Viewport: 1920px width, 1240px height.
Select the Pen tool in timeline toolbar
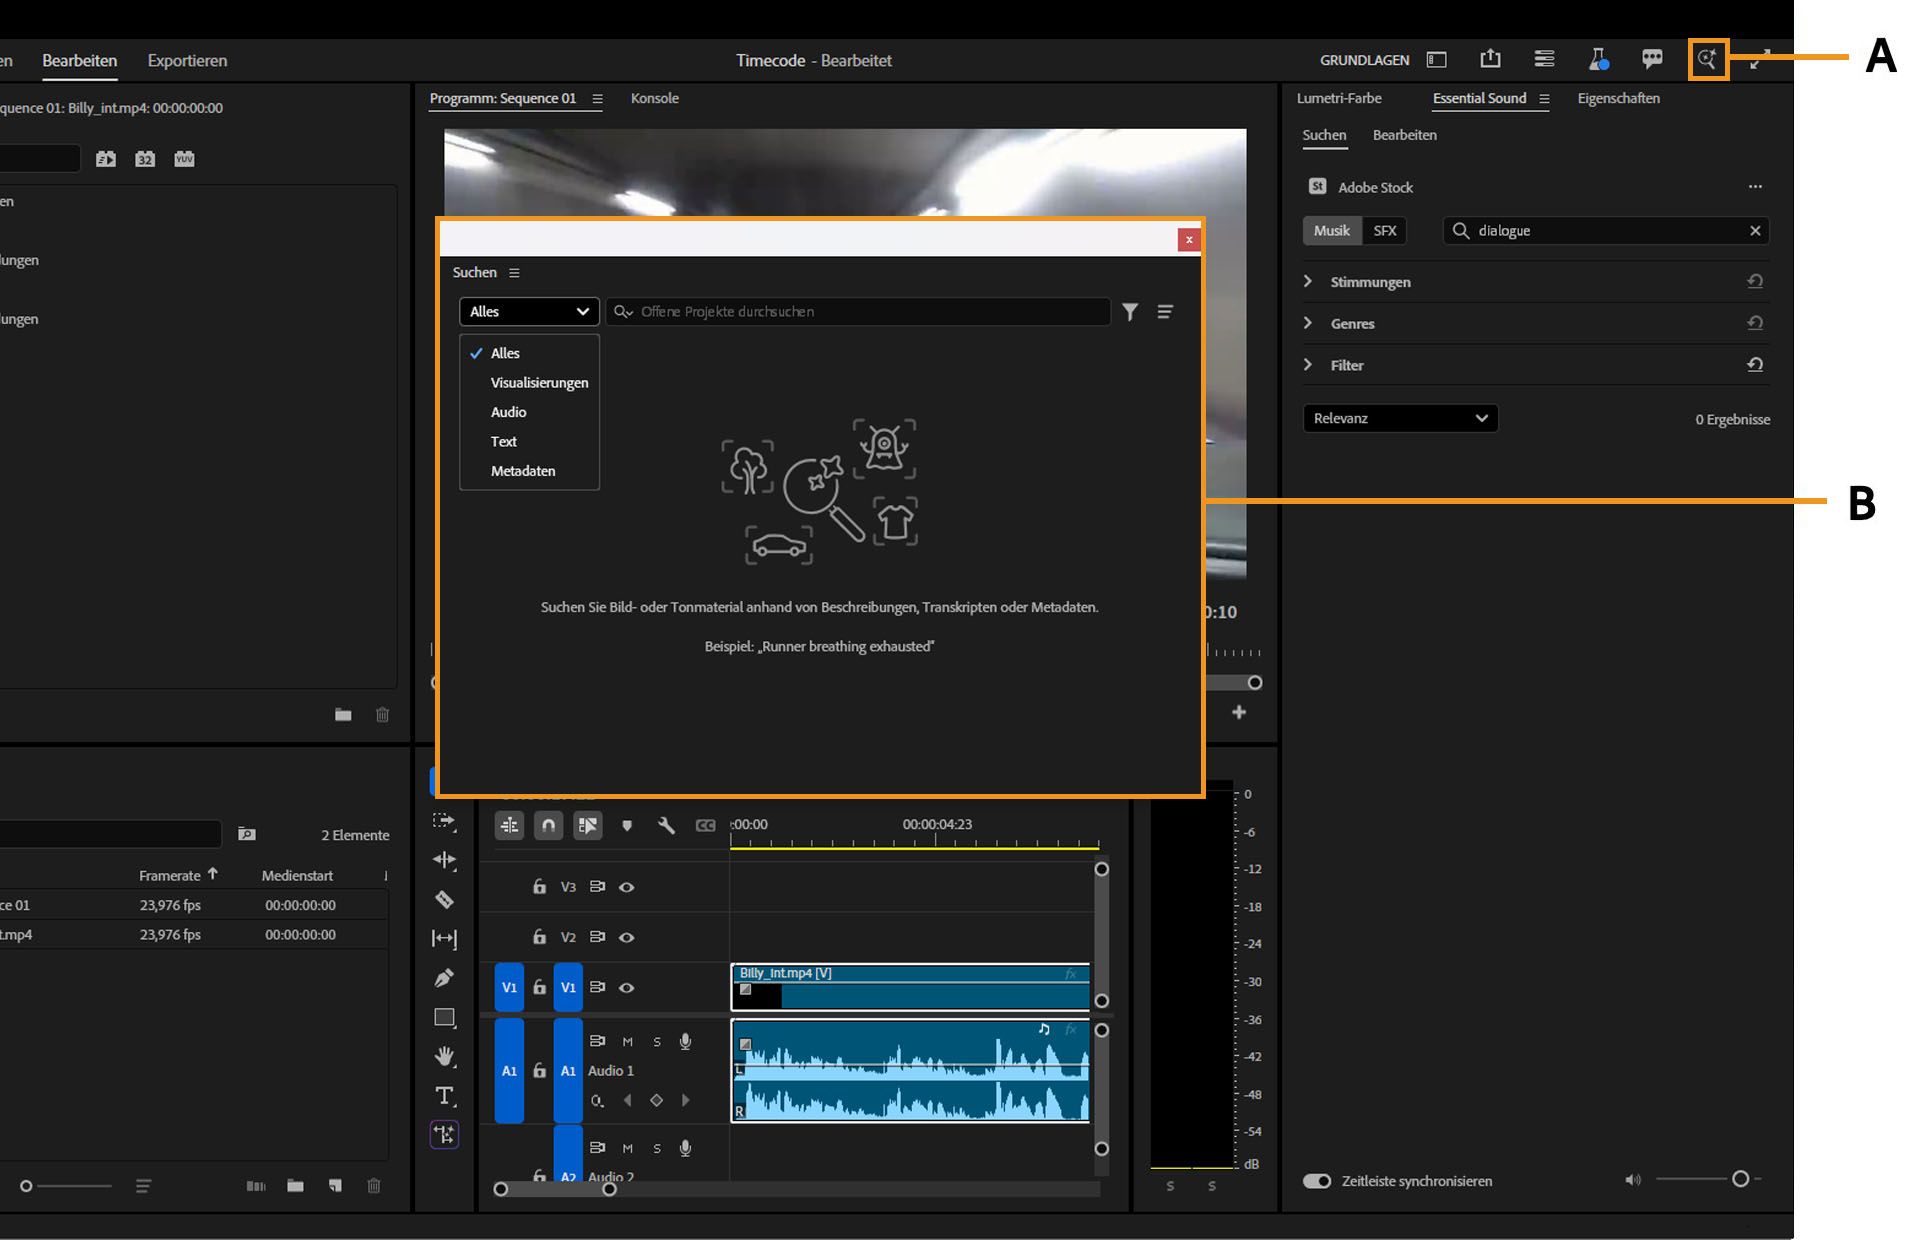tap(444, 977)
